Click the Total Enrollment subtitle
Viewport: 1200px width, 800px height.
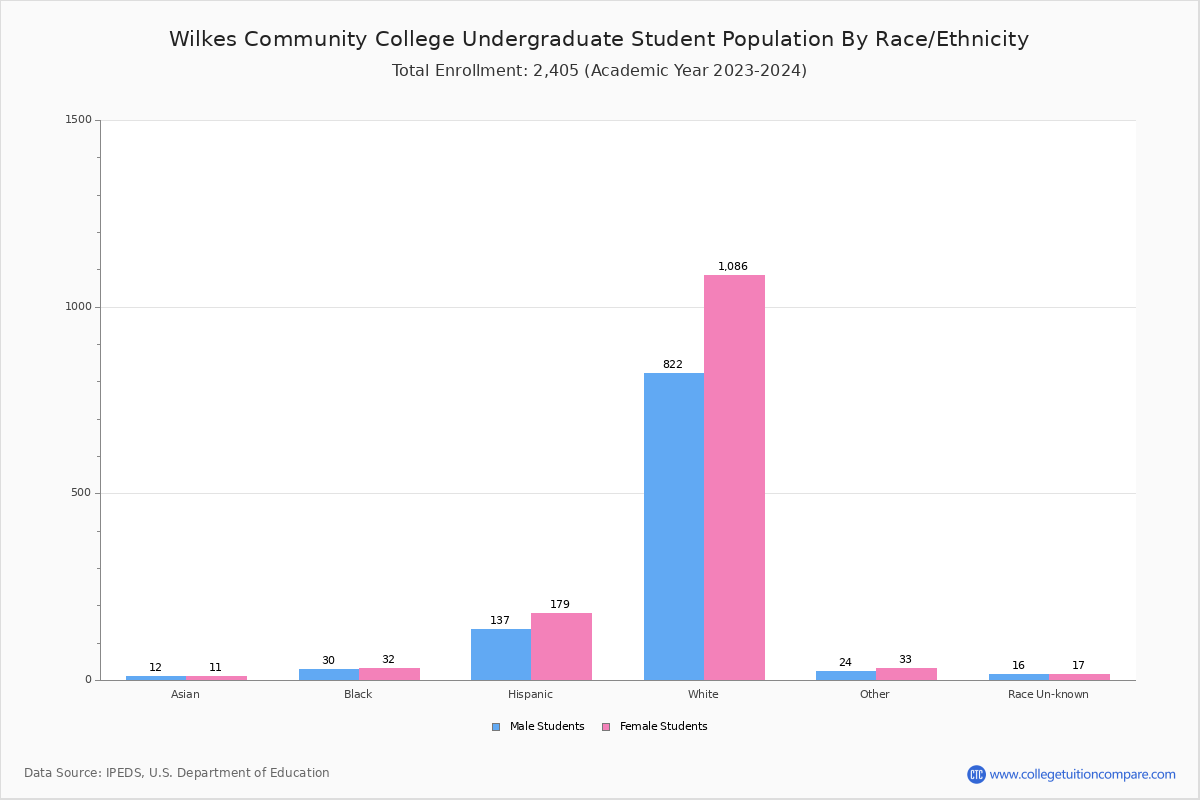coord(599,71)
